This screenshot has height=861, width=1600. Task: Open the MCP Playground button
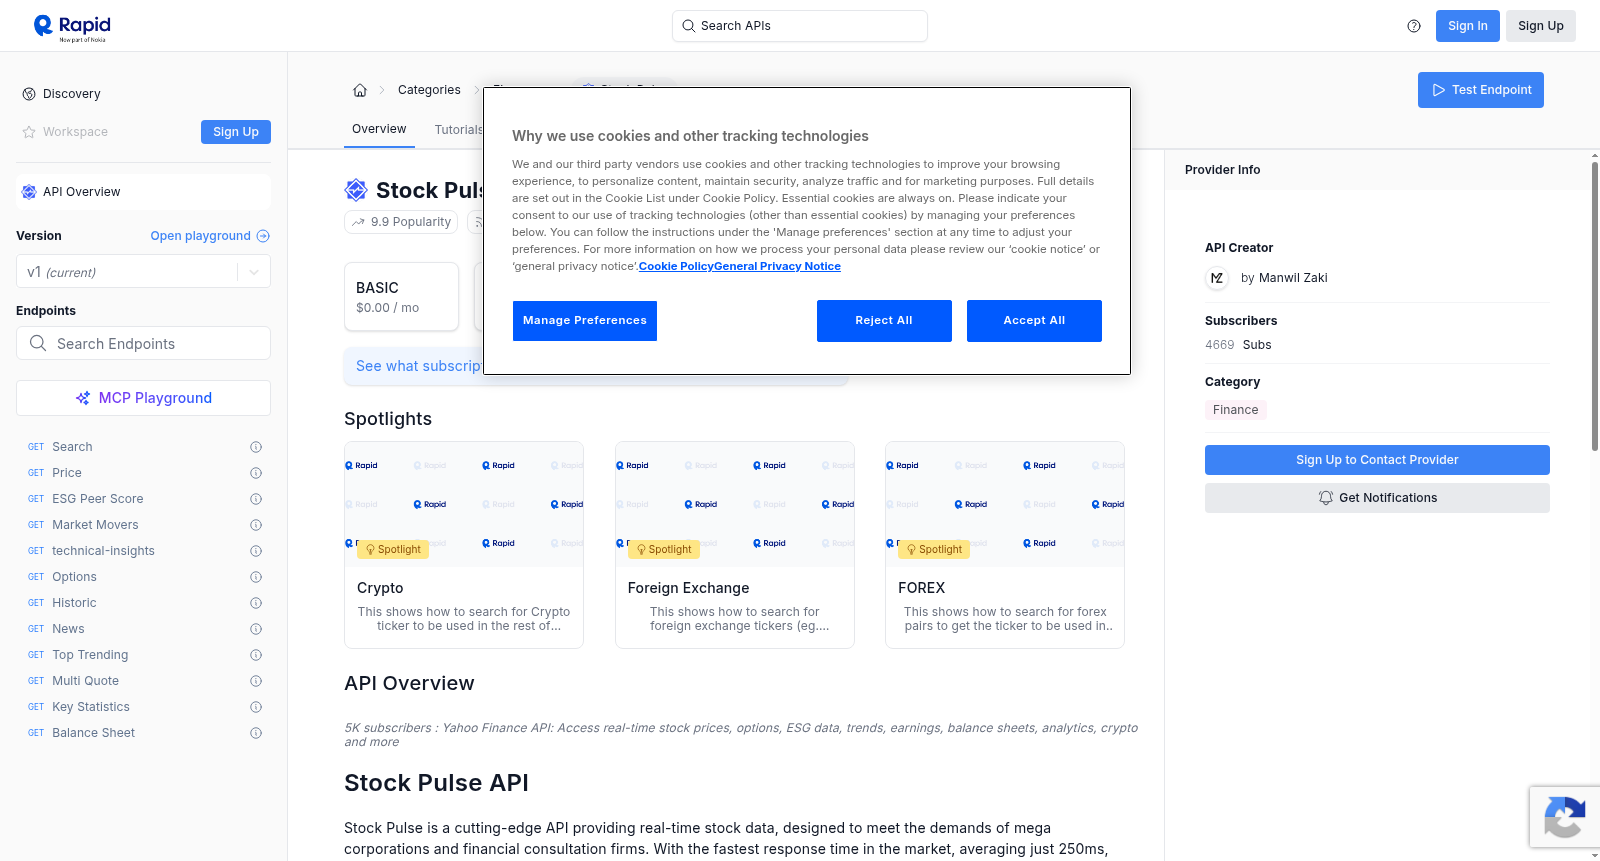tap(143, 398)
